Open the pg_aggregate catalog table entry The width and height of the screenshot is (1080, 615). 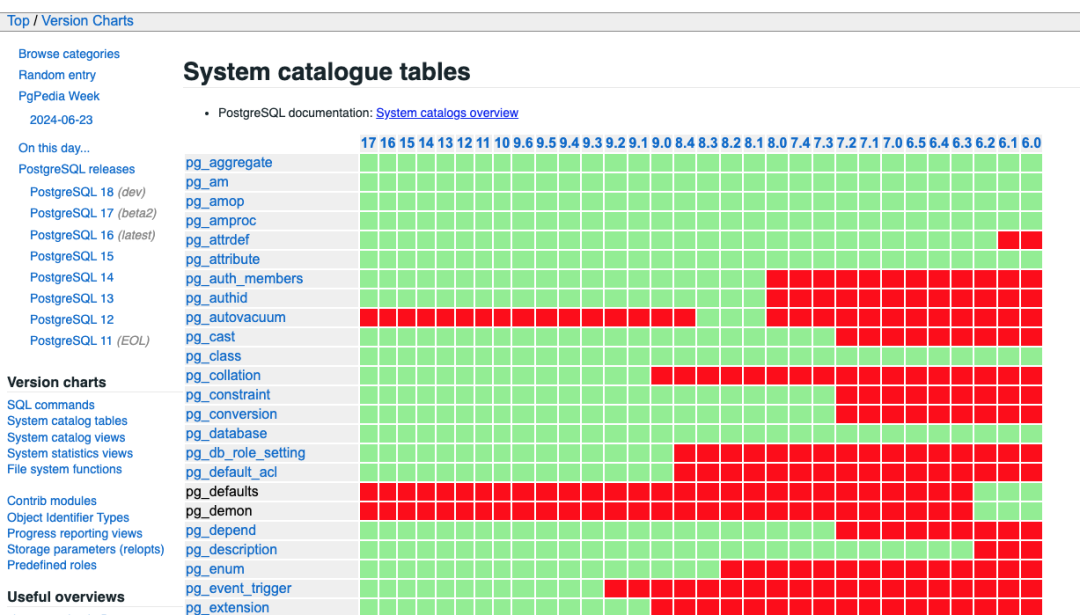pos(229,163)
